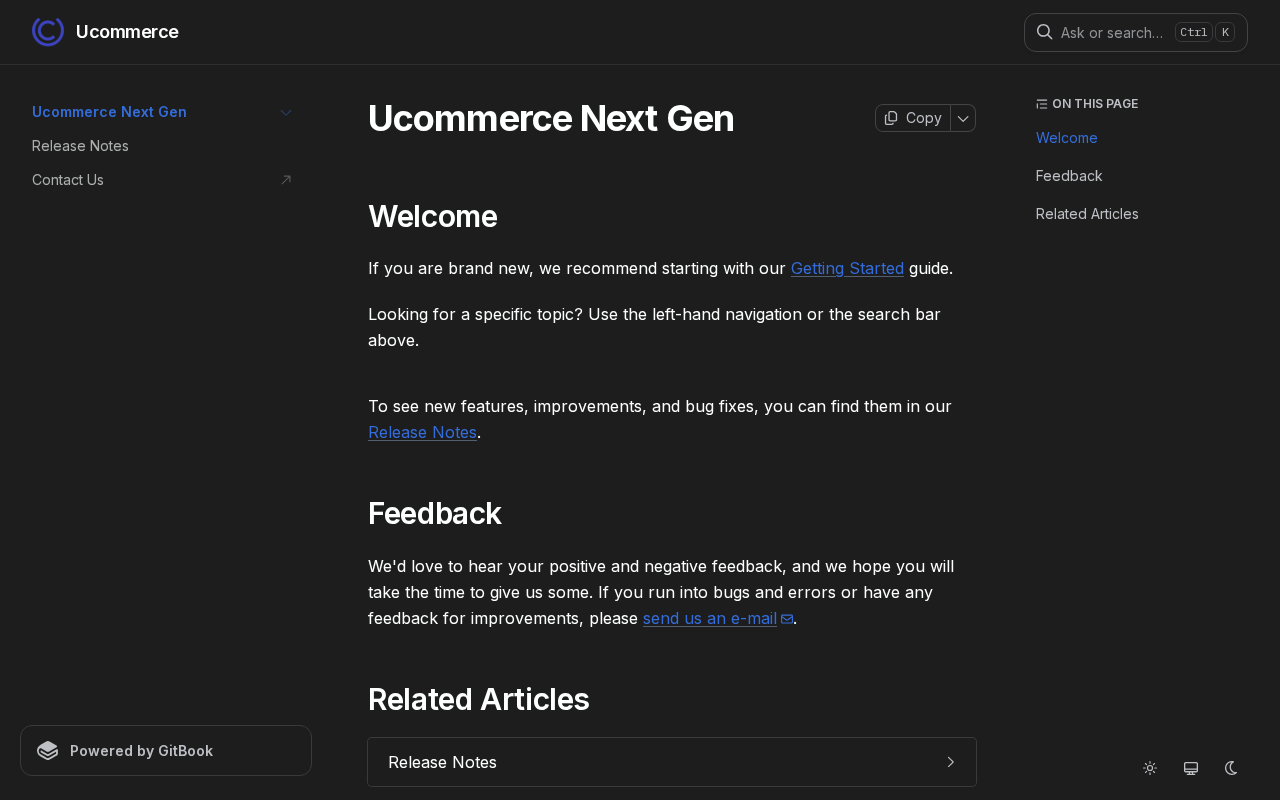The width and height of the screenshot is (1280, 800).
Task: Switch to dark theme moon toggle
Action: (x=1232, y=768)
